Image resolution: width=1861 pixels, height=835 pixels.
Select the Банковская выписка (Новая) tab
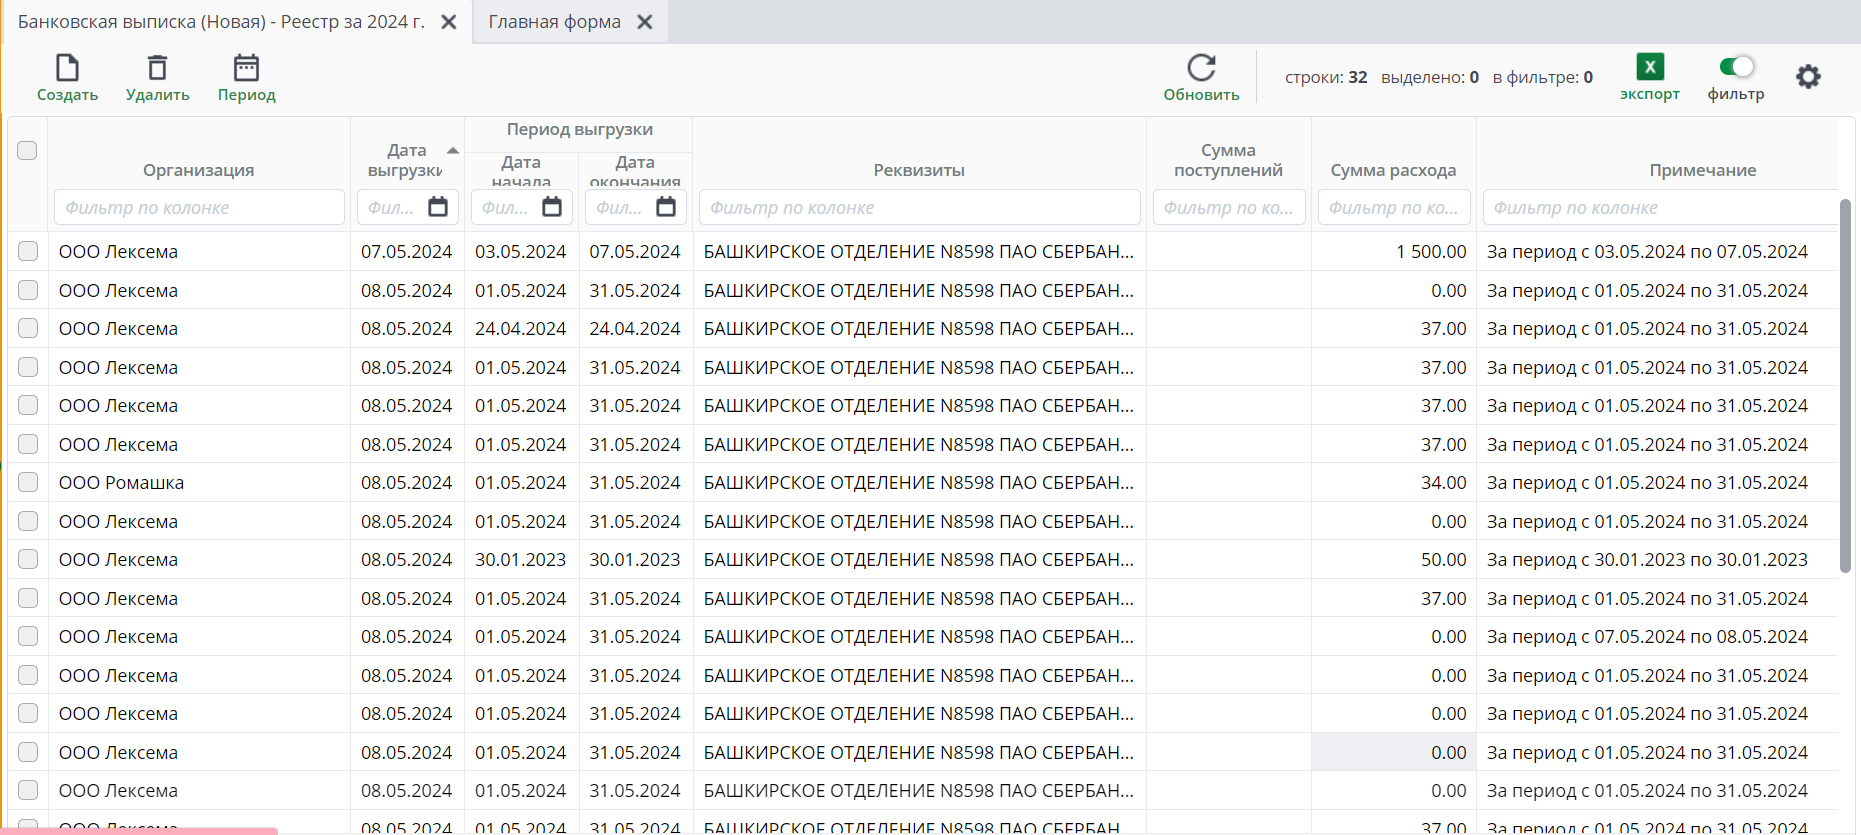point(221,22)
